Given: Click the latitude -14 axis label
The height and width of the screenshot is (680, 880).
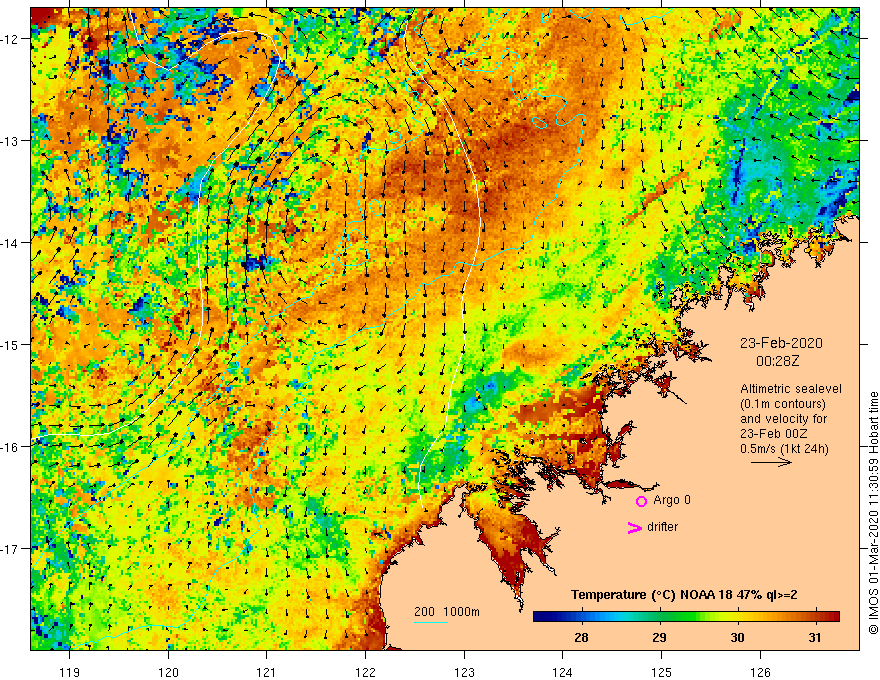Looking at the screenshot, I should pyautogui.click(x=10, y=243).
